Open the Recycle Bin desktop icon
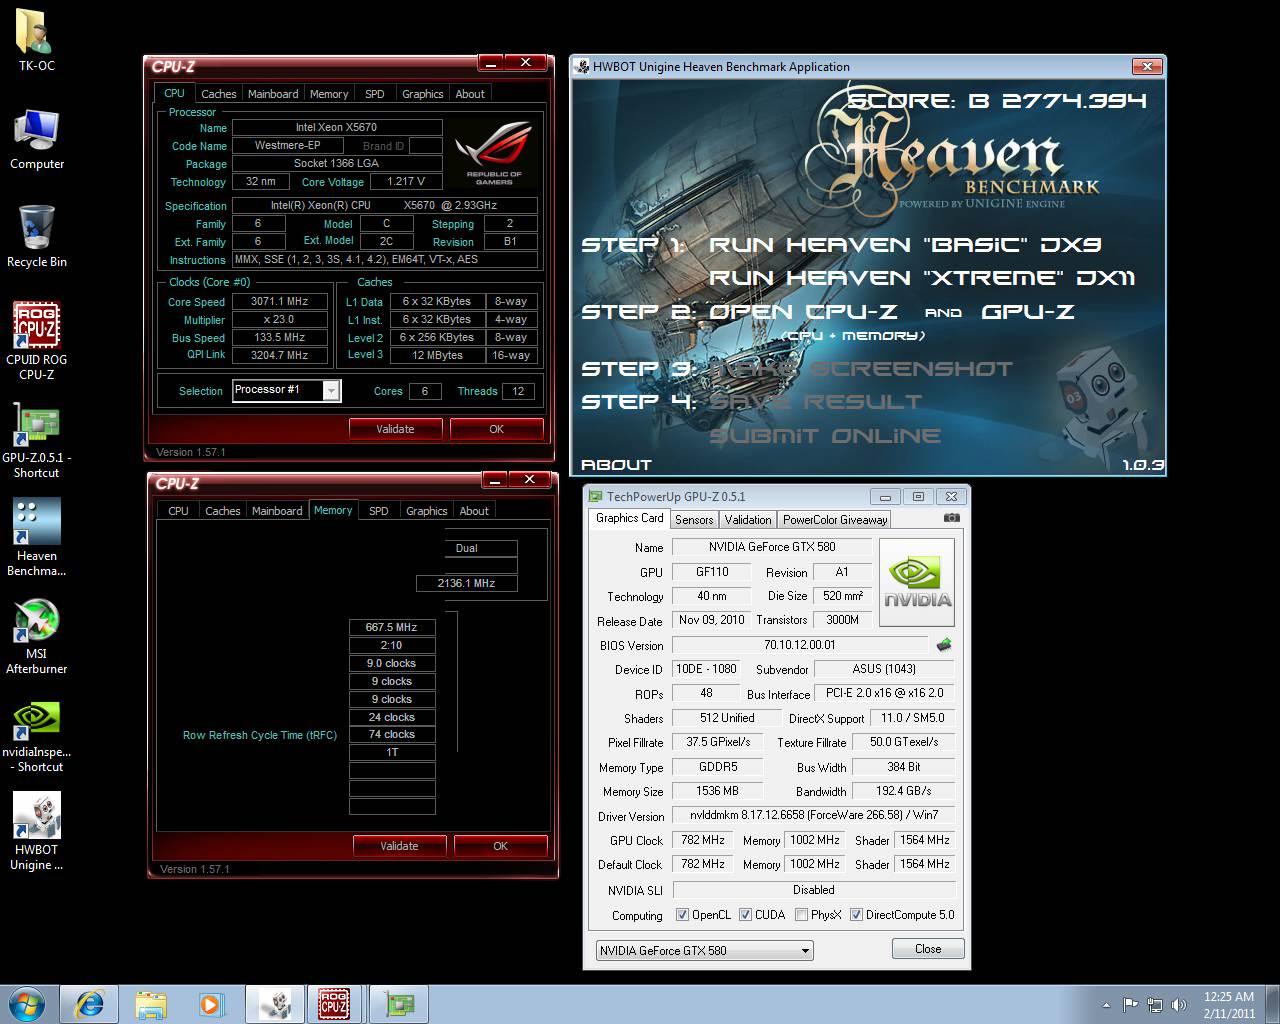1280x1024 pixels. pos(37,236)
